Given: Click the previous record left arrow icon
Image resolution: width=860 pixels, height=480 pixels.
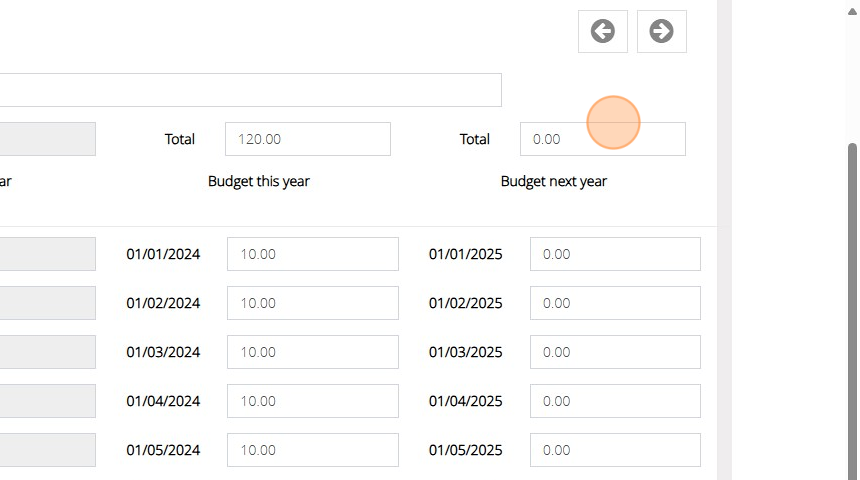Looking at the screenshot, I should pos(602,32).
